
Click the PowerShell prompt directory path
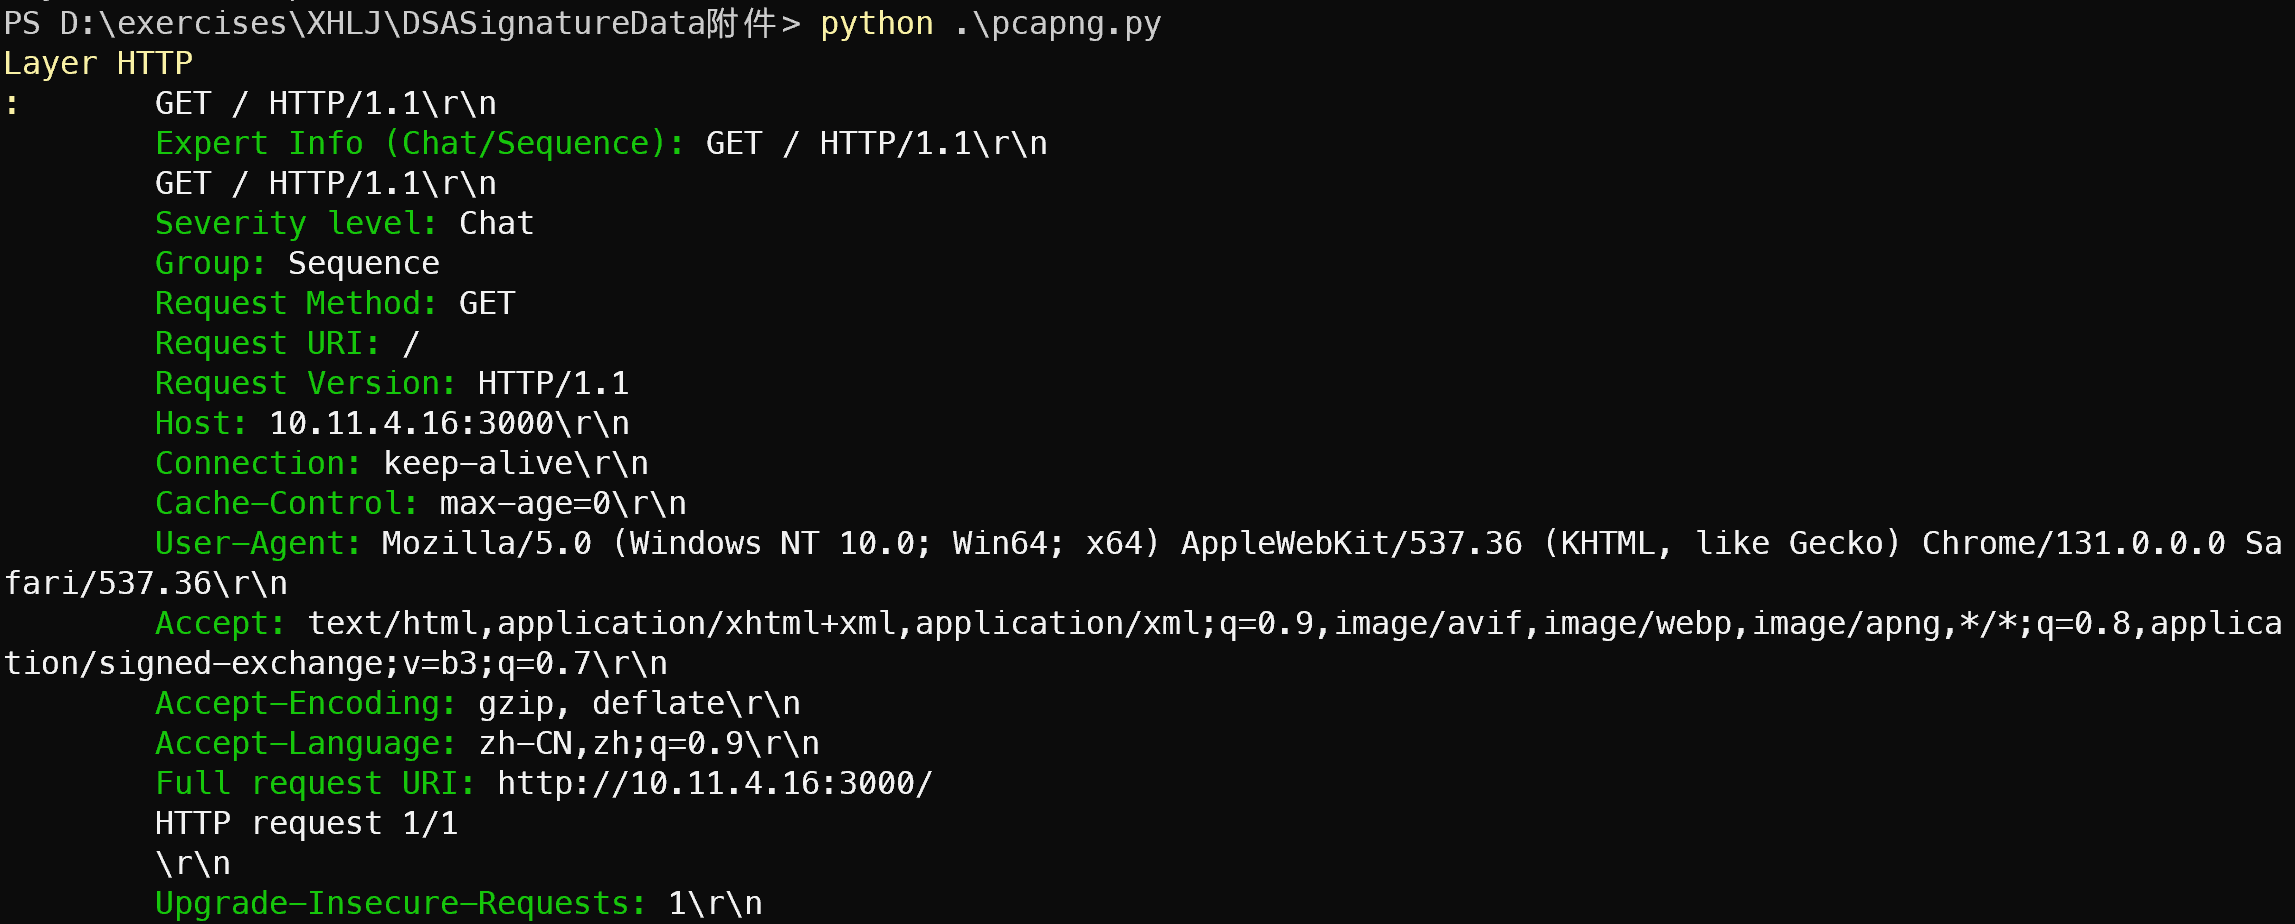390,23
